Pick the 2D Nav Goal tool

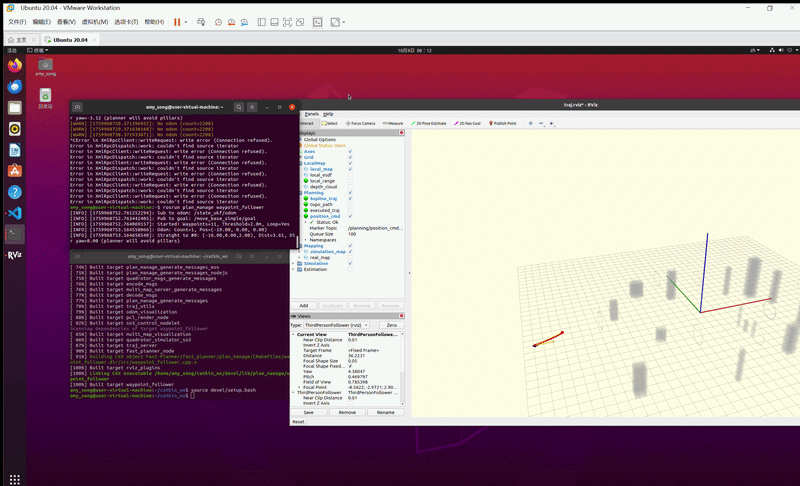click(467, 123)
